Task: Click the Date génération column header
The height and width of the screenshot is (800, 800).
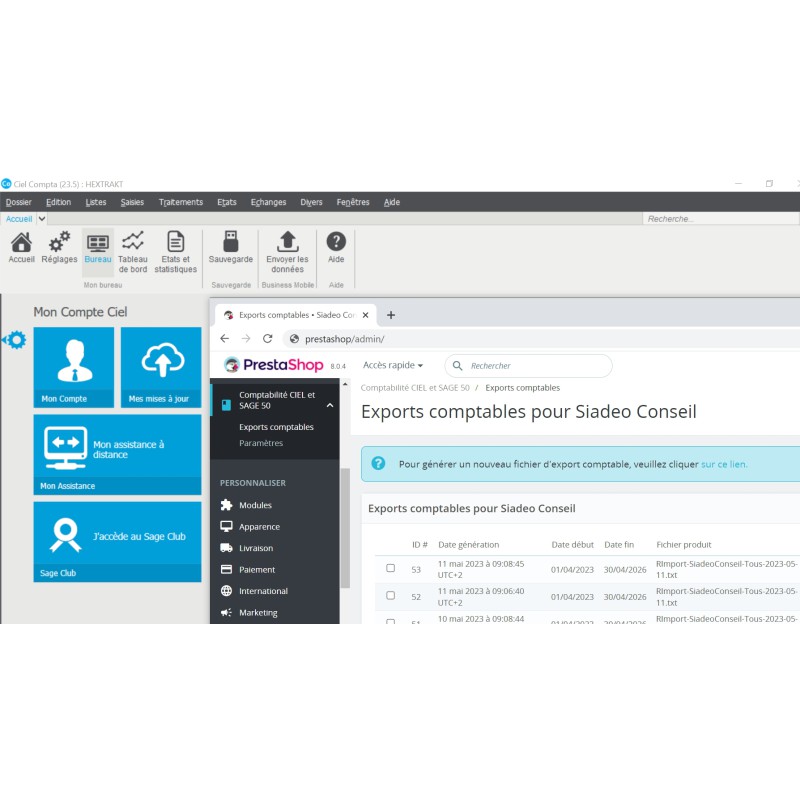Action: click(x=468, y=544)
